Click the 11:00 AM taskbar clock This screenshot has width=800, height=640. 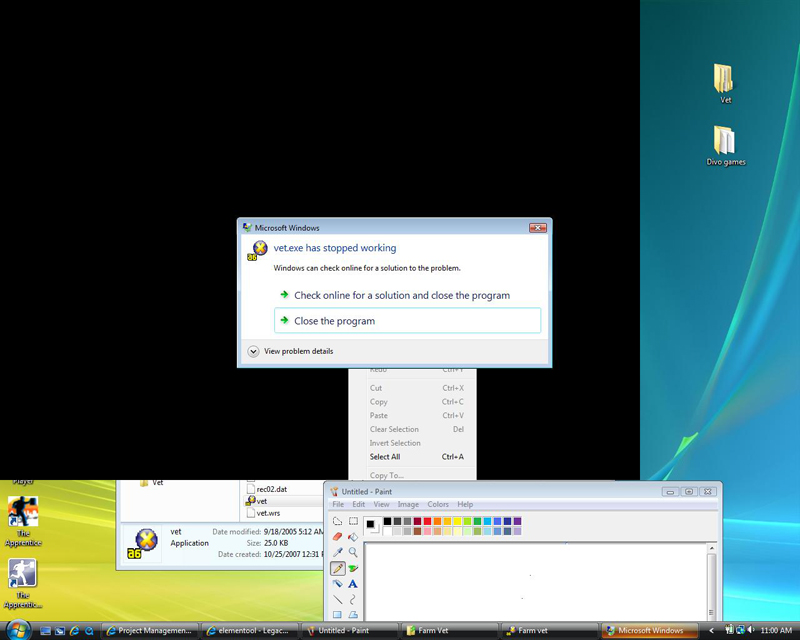[776, 631]
